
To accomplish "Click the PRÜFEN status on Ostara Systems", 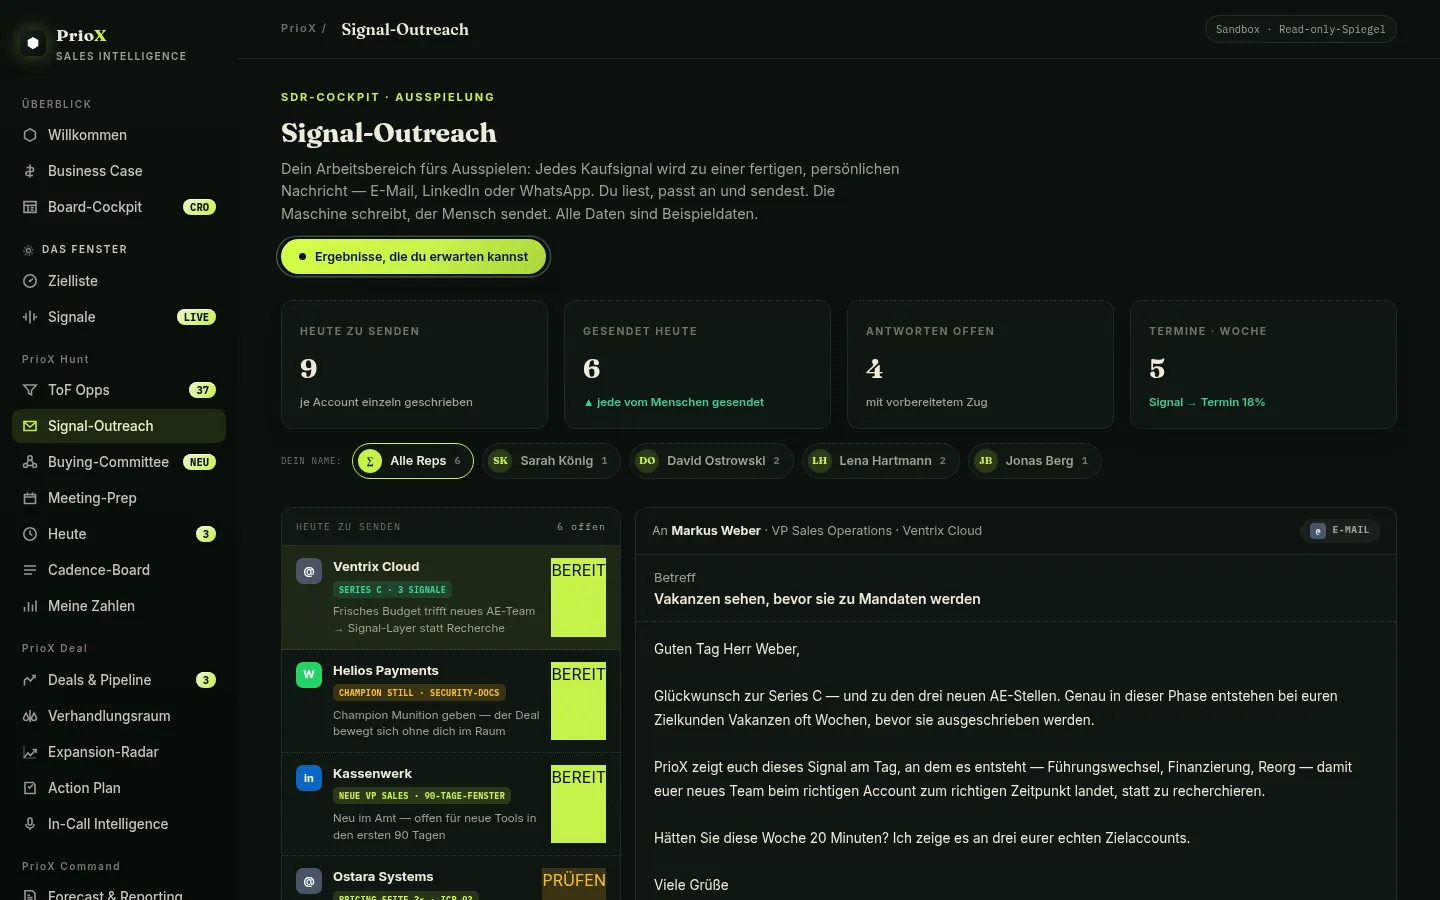I will pyautogui.click(x=574, y=884).
